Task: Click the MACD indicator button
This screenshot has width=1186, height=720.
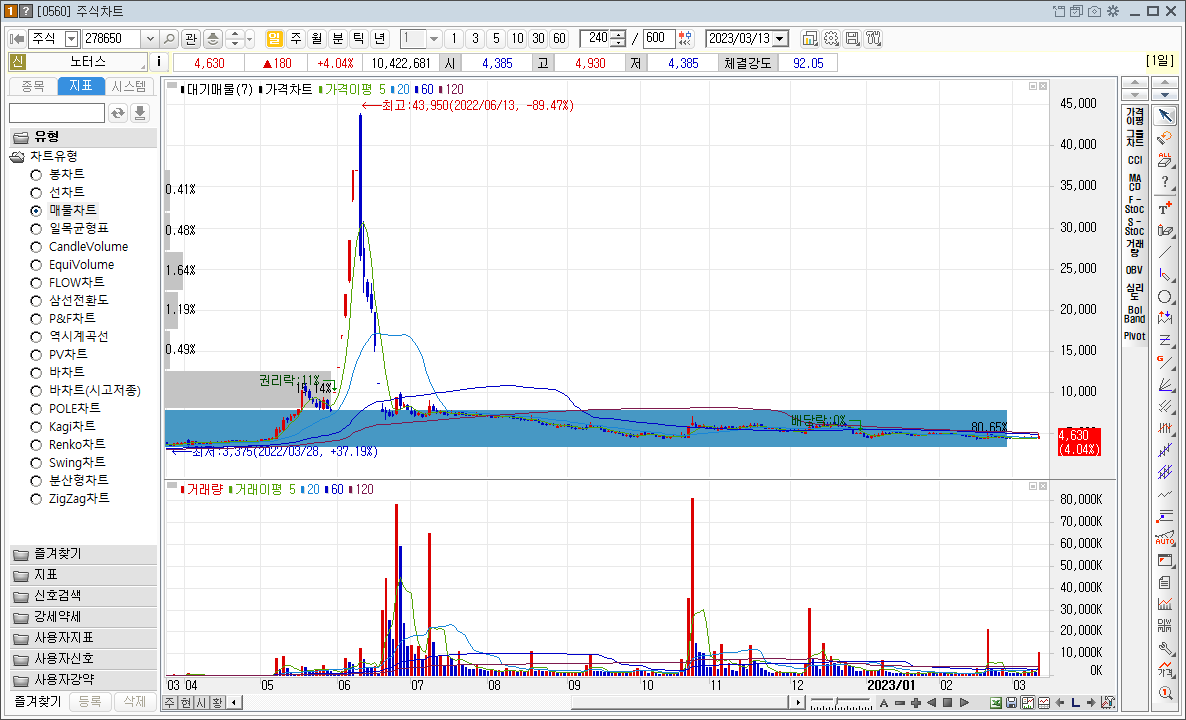Action: click(1135, 182)
